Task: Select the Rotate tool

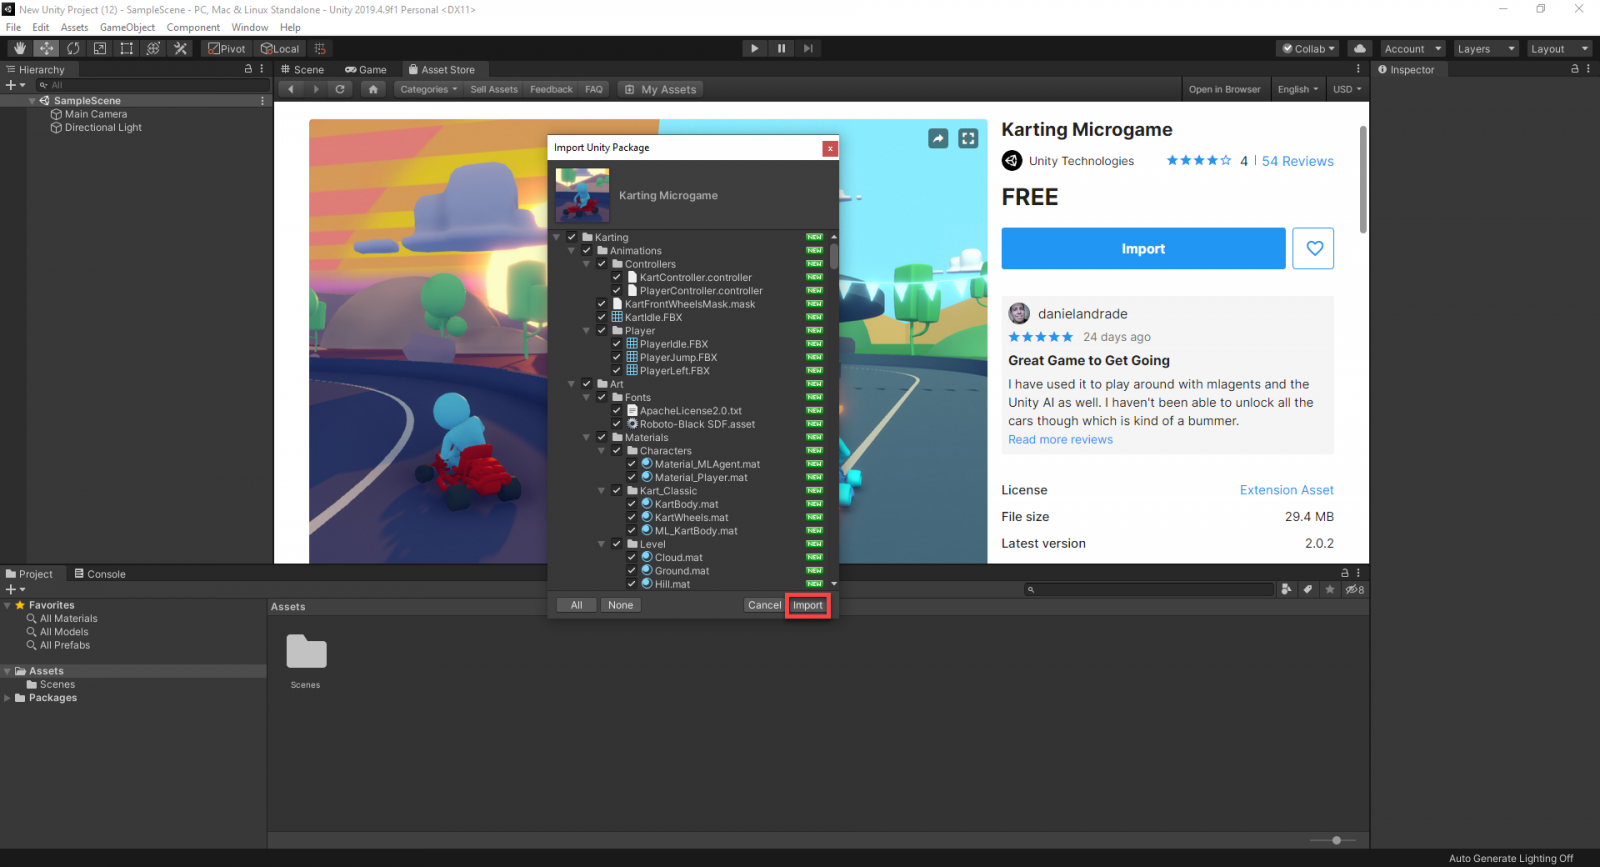Action: click(x=73, y=48)
